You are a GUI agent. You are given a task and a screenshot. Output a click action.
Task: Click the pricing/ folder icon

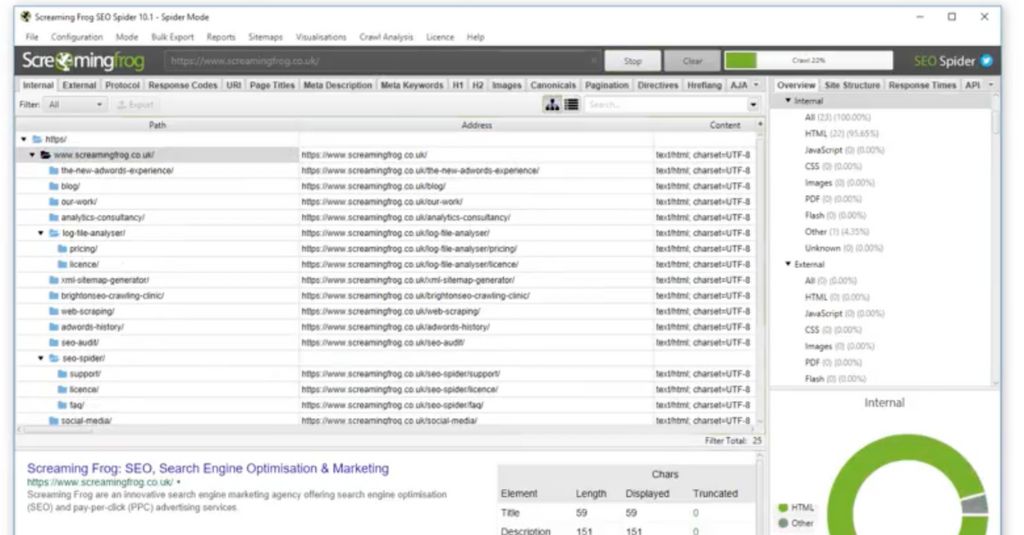[x=62, y=249]
